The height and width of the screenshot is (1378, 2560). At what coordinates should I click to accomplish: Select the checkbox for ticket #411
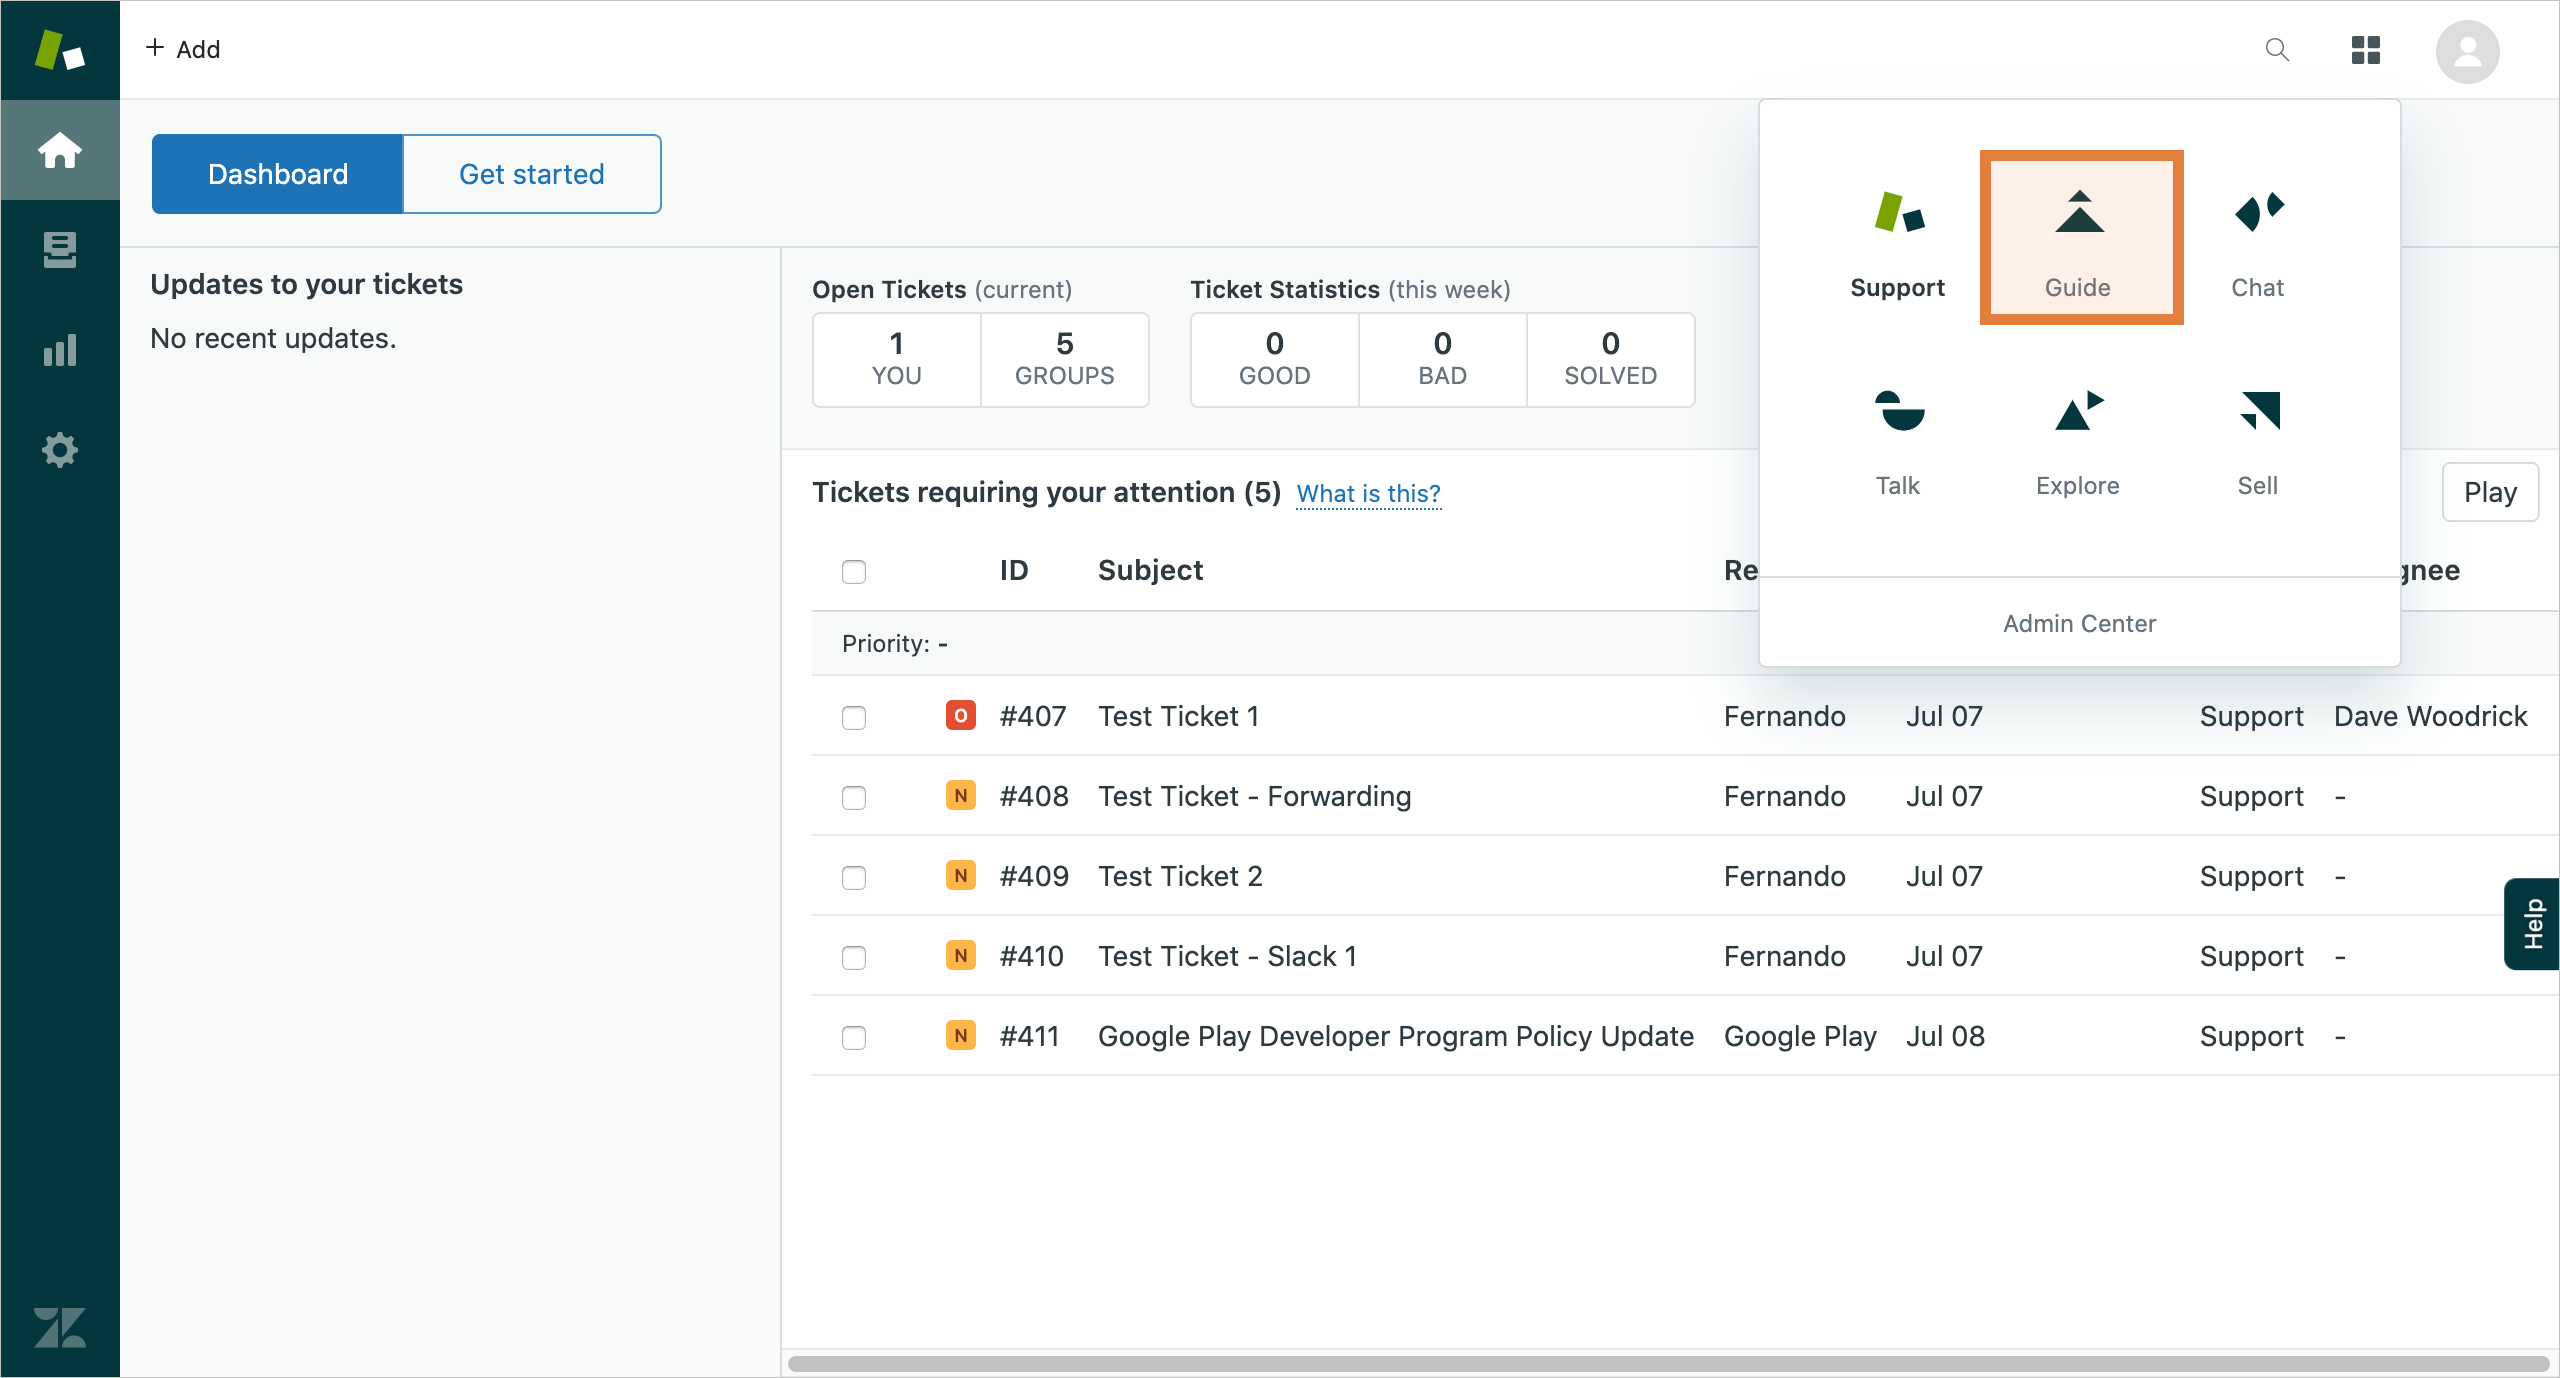click(x=854, y=1038)
